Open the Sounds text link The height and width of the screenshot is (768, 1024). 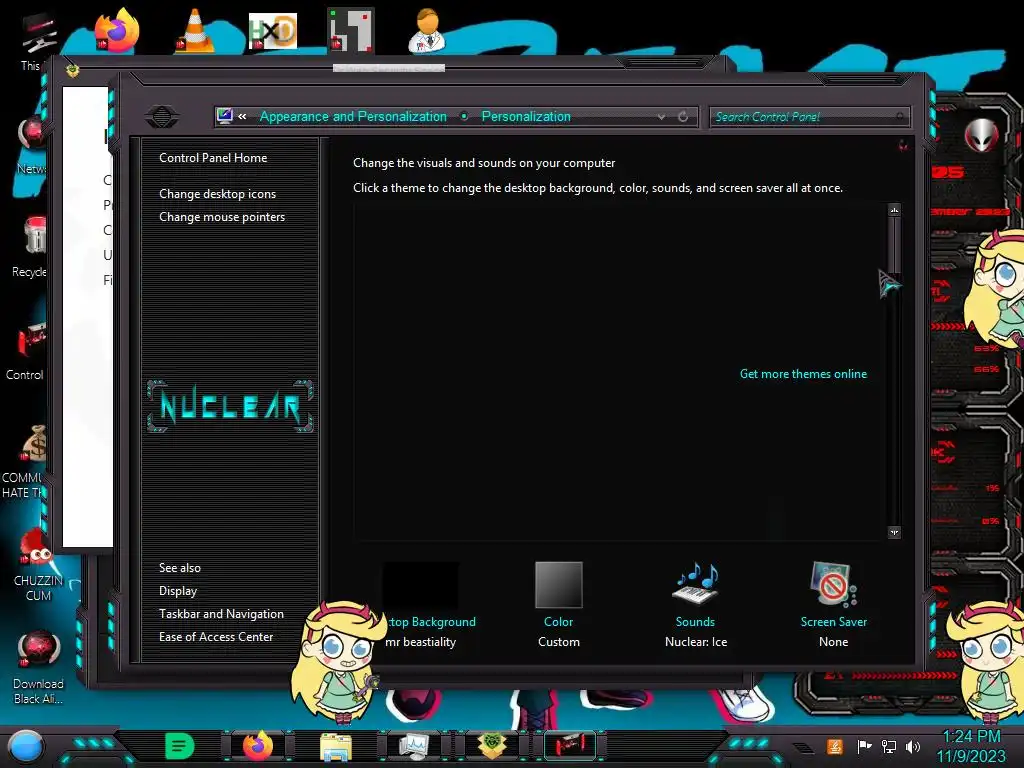[x=695, y=622]
